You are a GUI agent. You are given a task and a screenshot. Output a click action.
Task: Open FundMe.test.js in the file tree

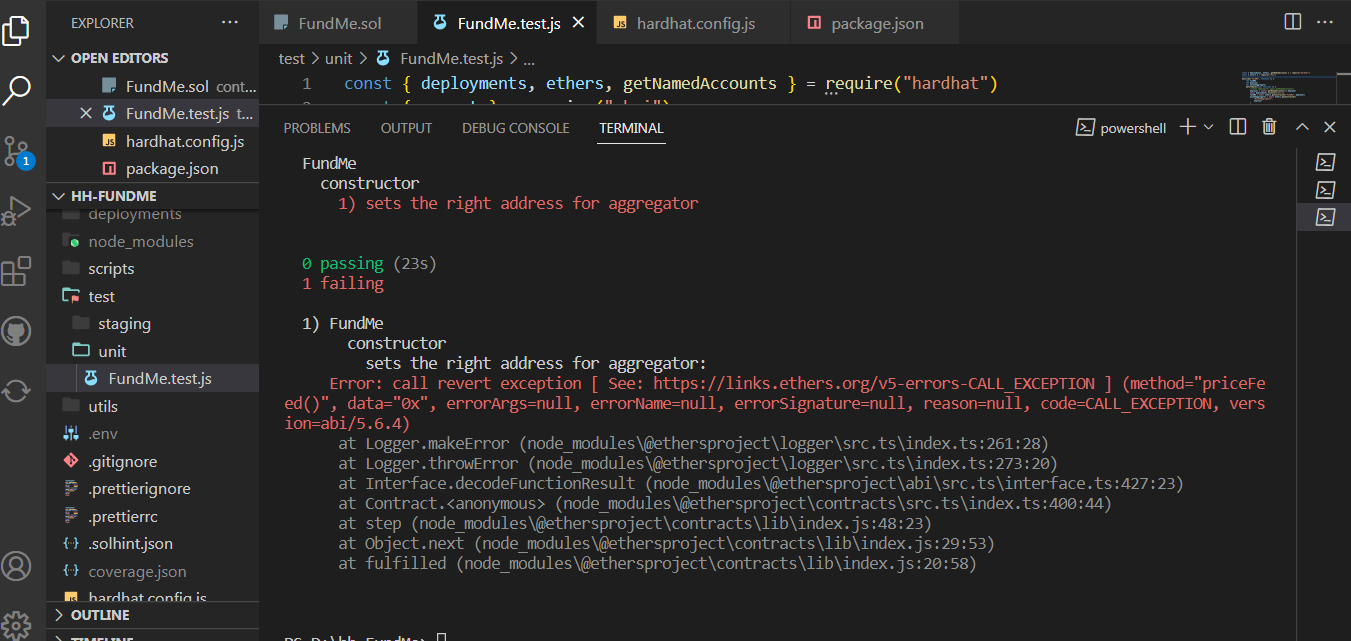pos(153,379)
